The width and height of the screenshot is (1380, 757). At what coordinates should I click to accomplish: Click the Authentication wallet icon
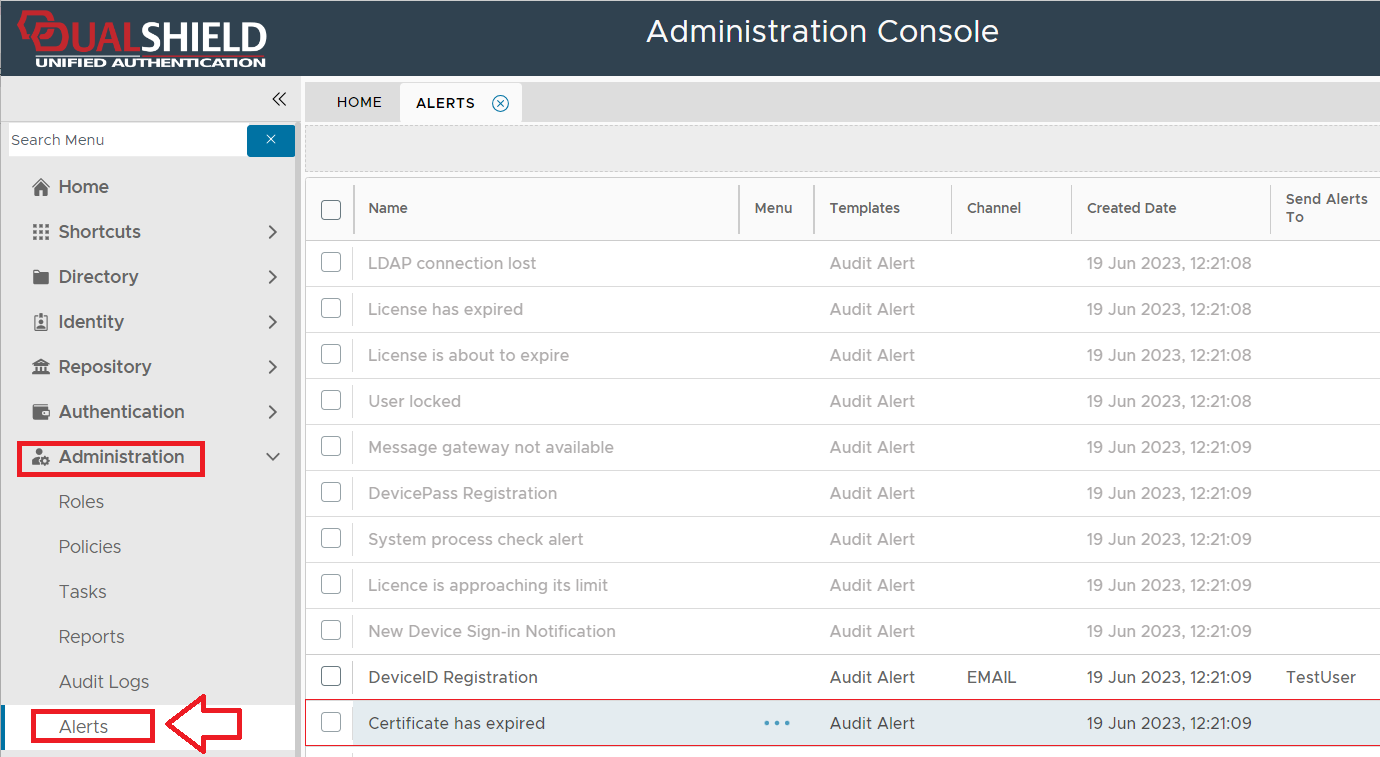coord(41,412)
